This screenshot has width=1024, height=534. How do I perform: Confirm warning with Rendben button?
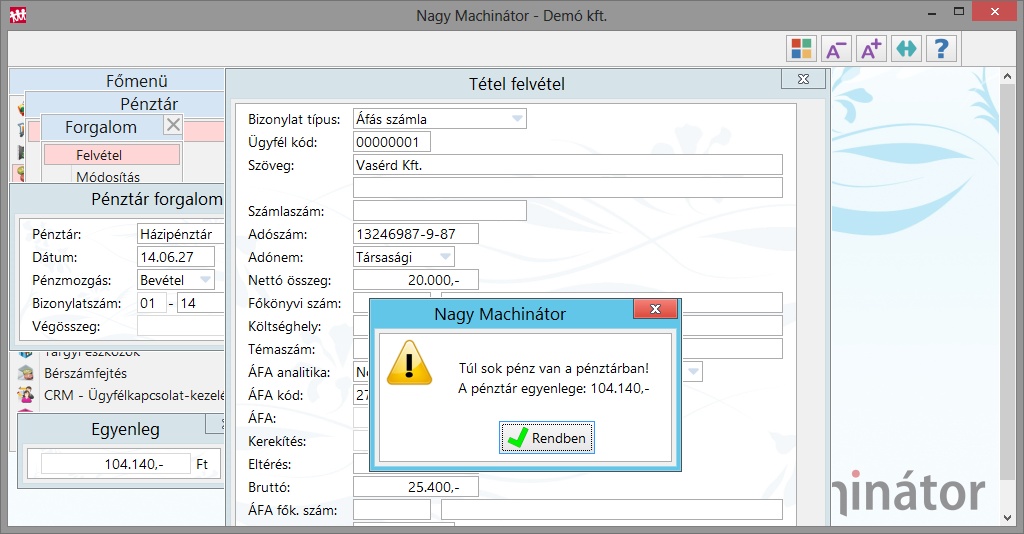pos(547,437)
